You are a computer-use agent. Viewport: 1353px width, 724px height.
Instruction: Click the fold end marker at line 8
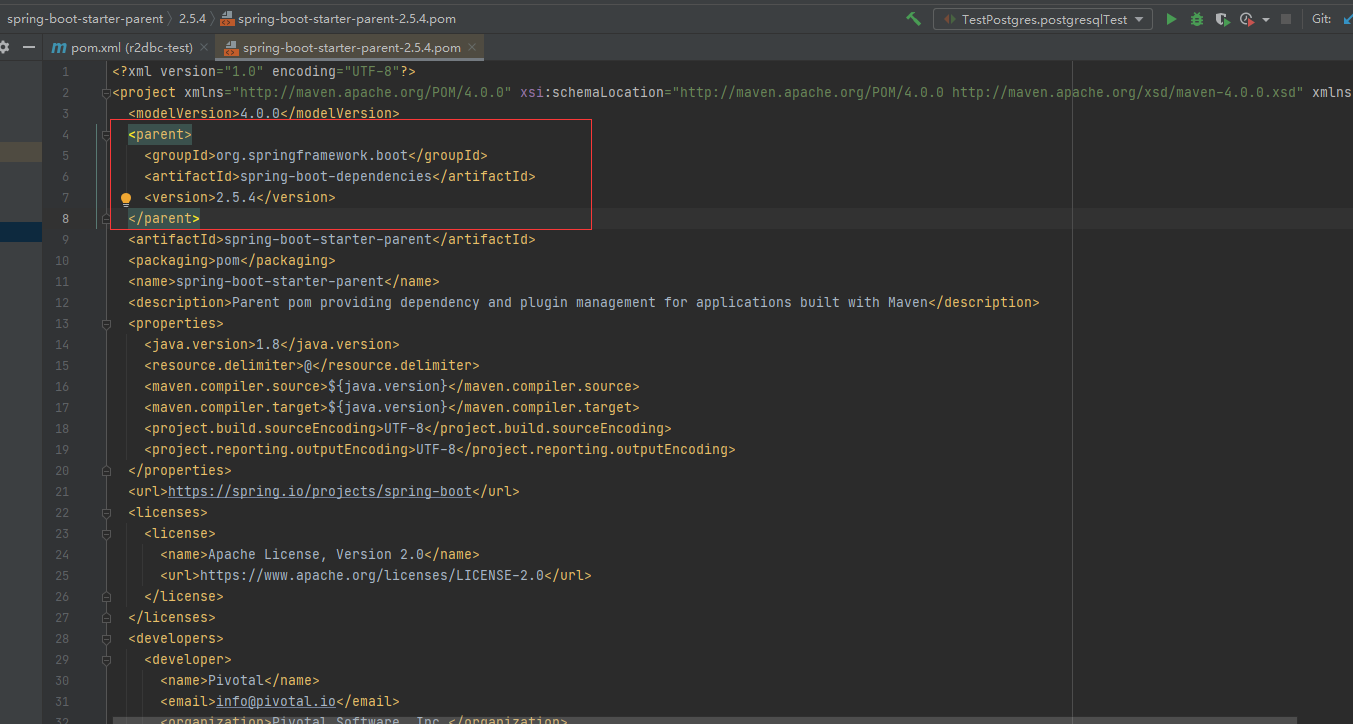click(106, 218)
